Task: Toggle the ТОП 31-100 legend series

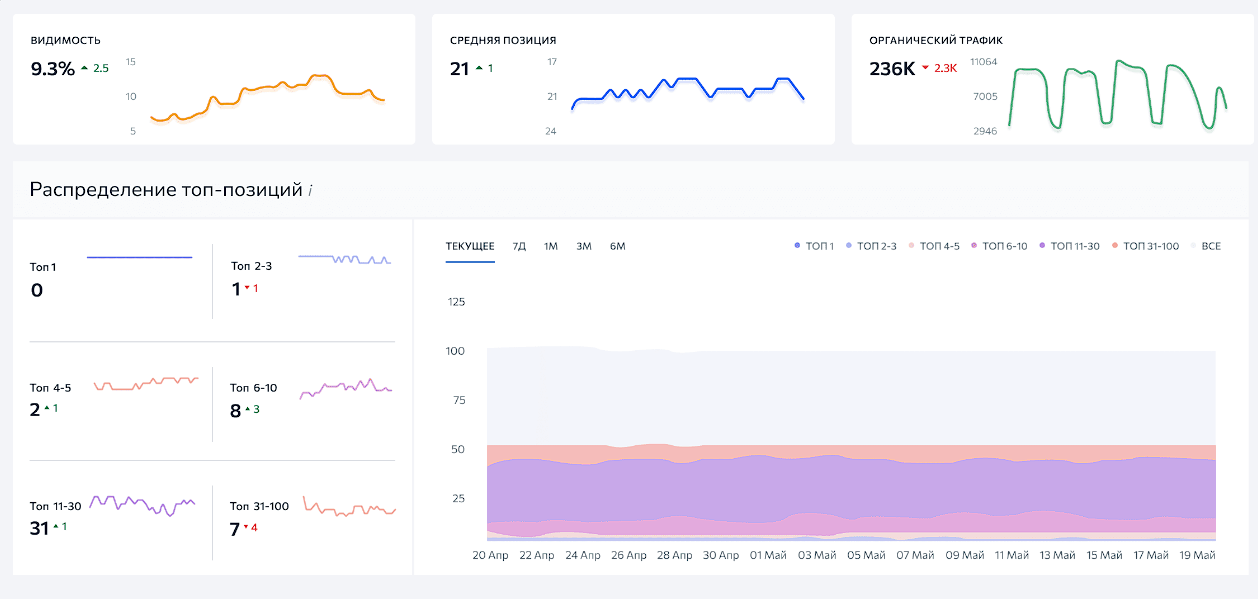Action: point(1145,246)
